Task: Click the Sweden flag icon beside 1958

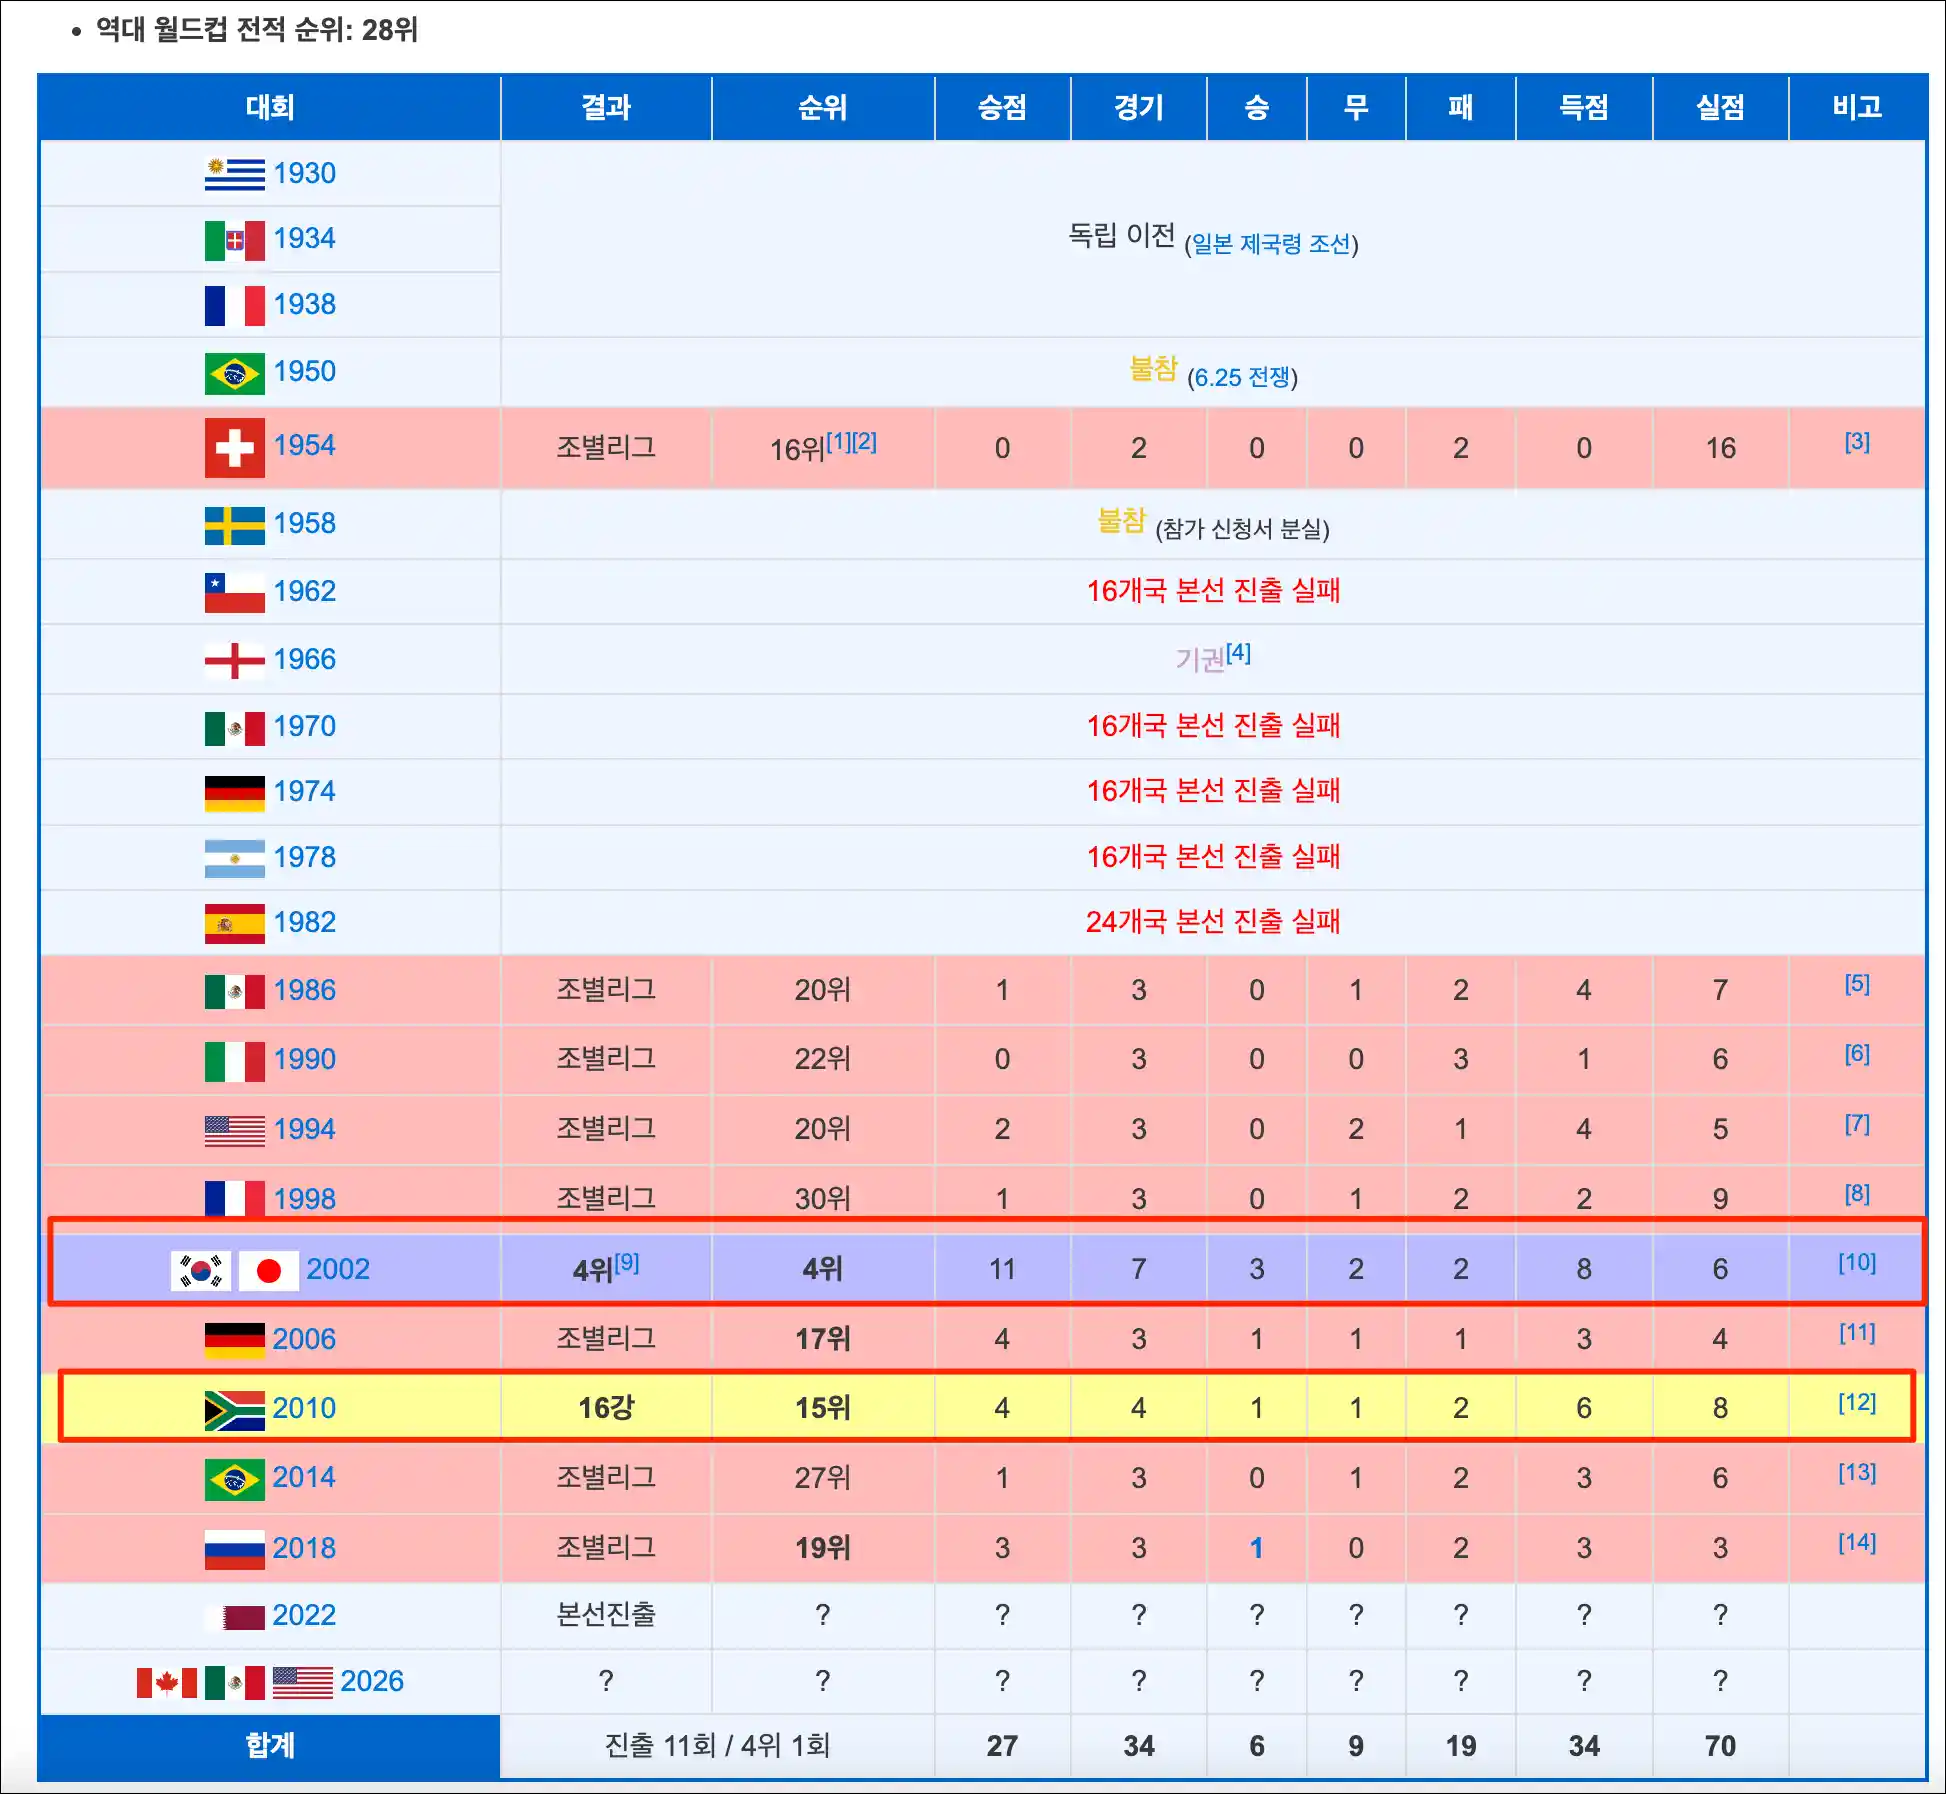Action: click(x=234, y=525)
